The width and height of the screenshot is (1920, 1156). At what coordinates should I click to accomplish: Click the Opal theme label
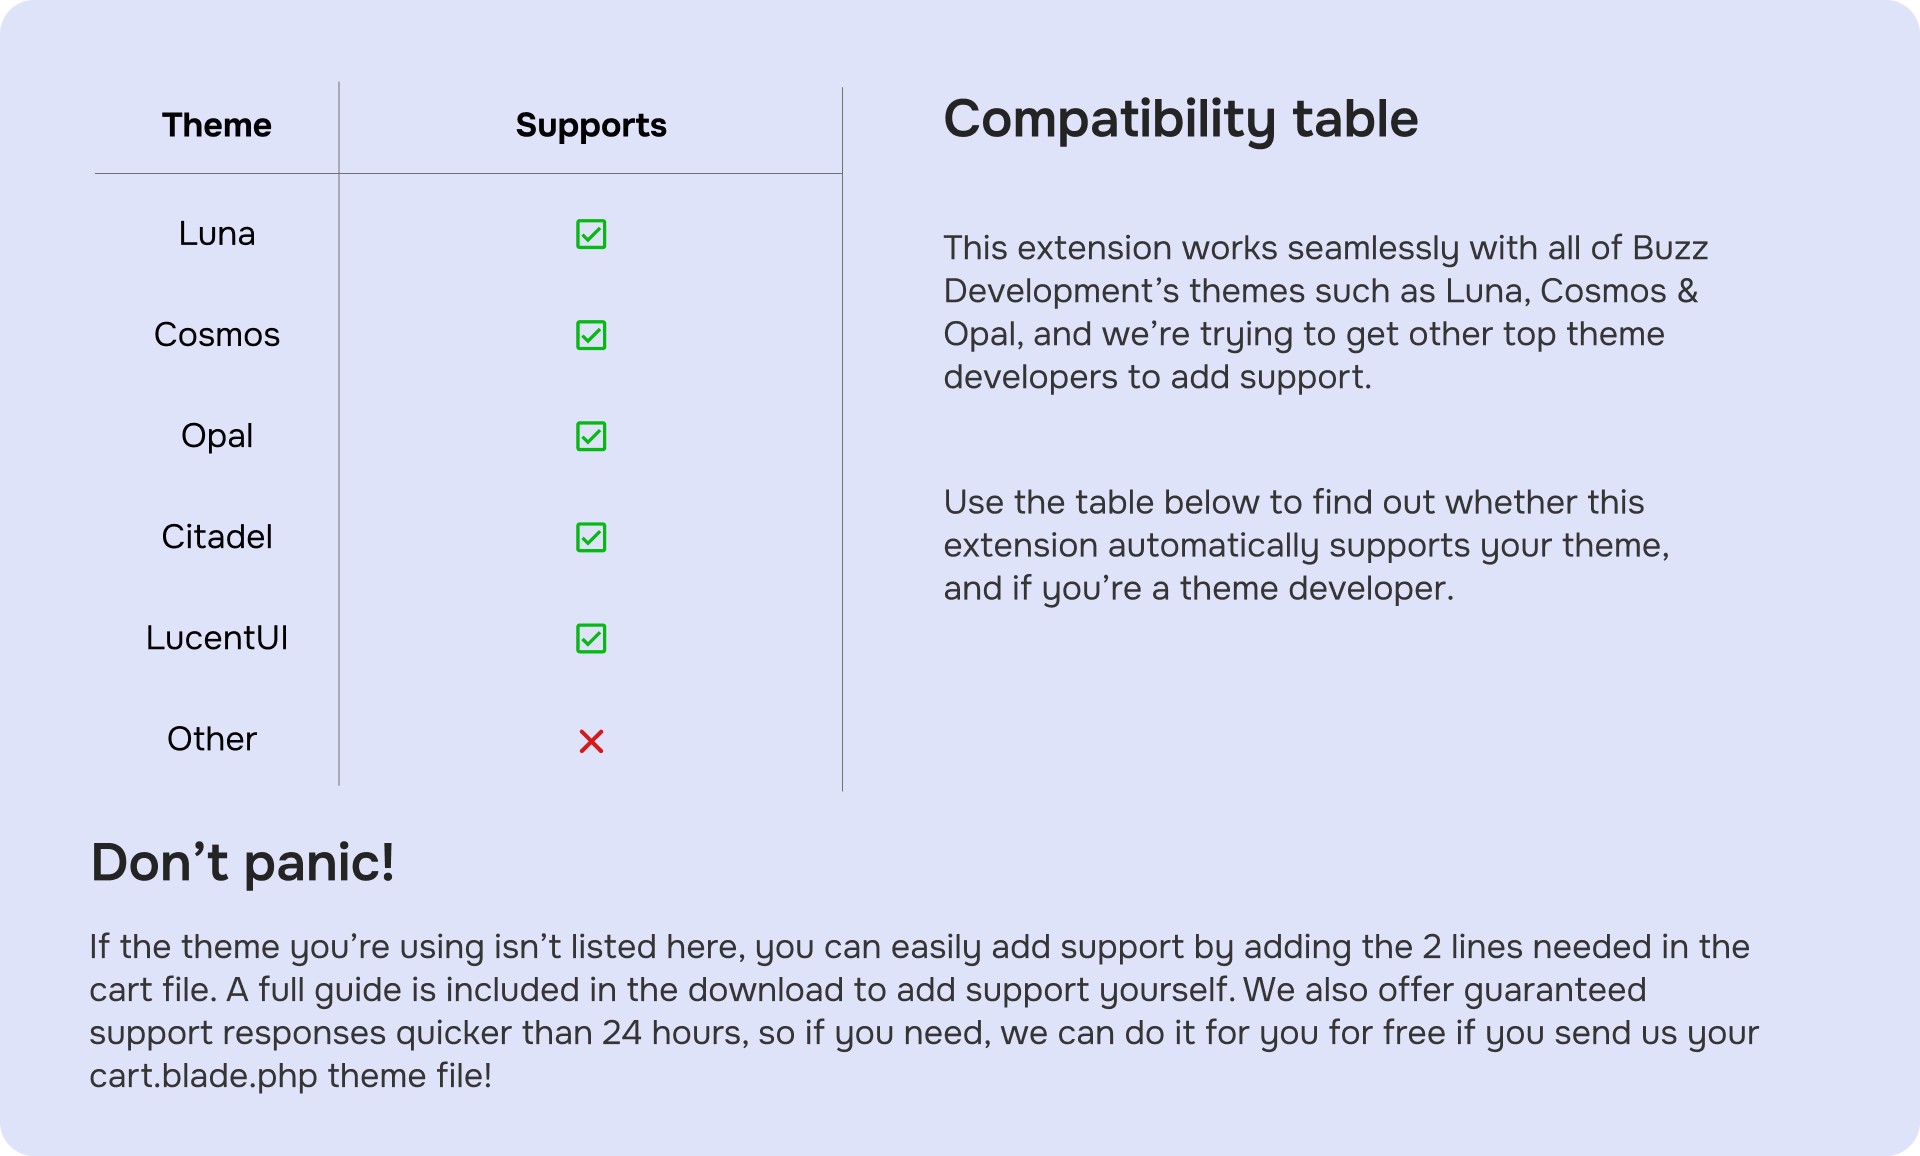coord(217,436)
